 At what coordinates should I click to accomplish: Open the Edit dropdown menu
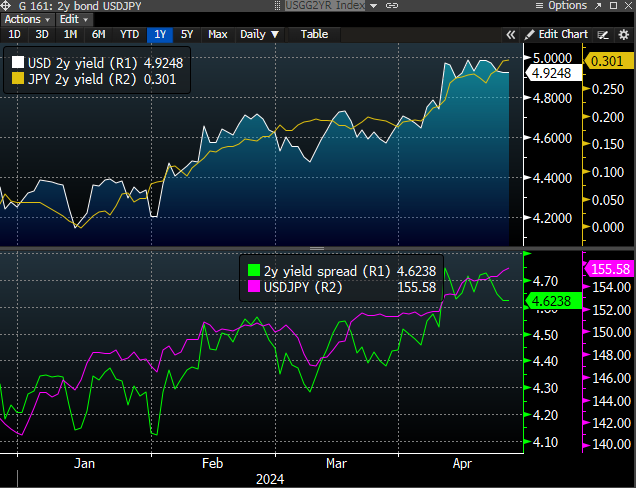point(71,19)
